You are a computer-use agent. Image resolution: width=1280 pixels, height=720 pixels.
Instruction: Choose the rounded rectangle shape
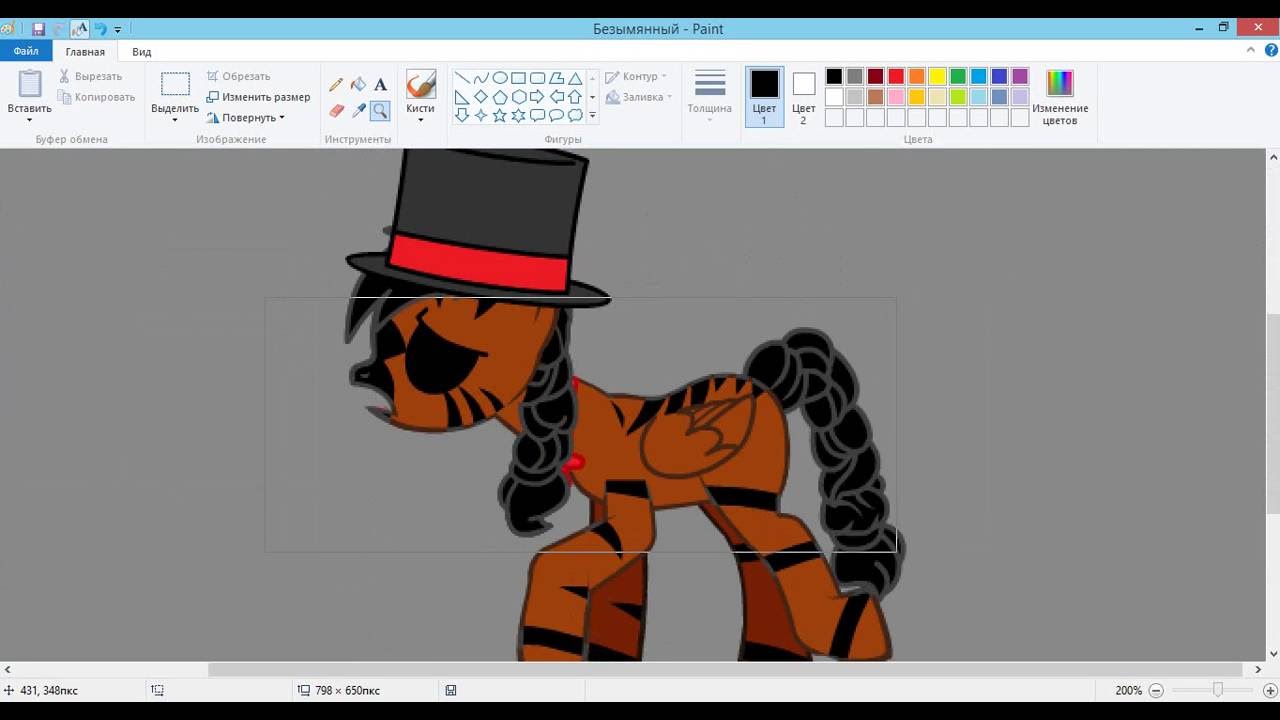[x=537, y=78]
